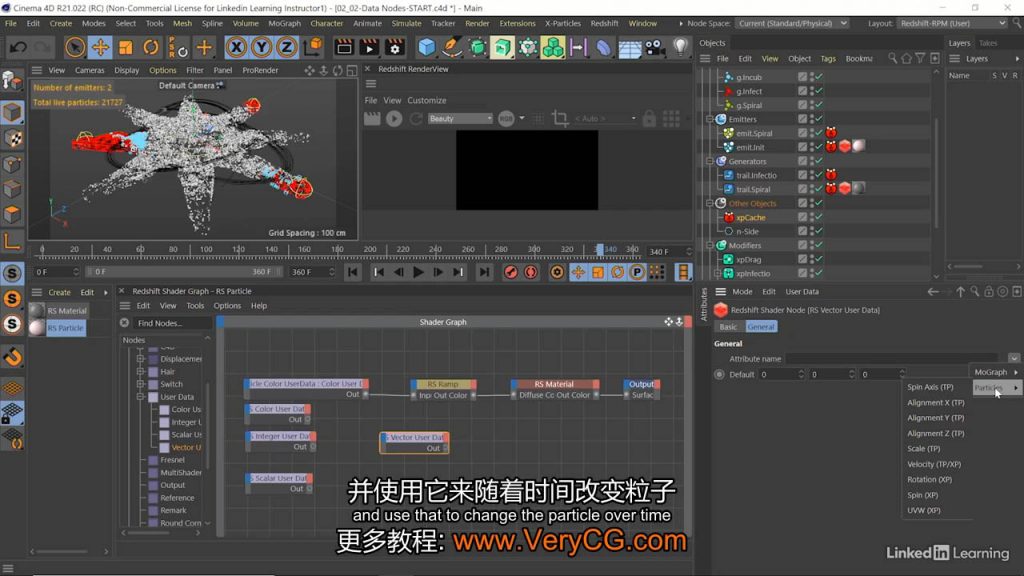Click Customize in Redshift RenderView
Screen dimensions: 1024x576
[426, 101]
